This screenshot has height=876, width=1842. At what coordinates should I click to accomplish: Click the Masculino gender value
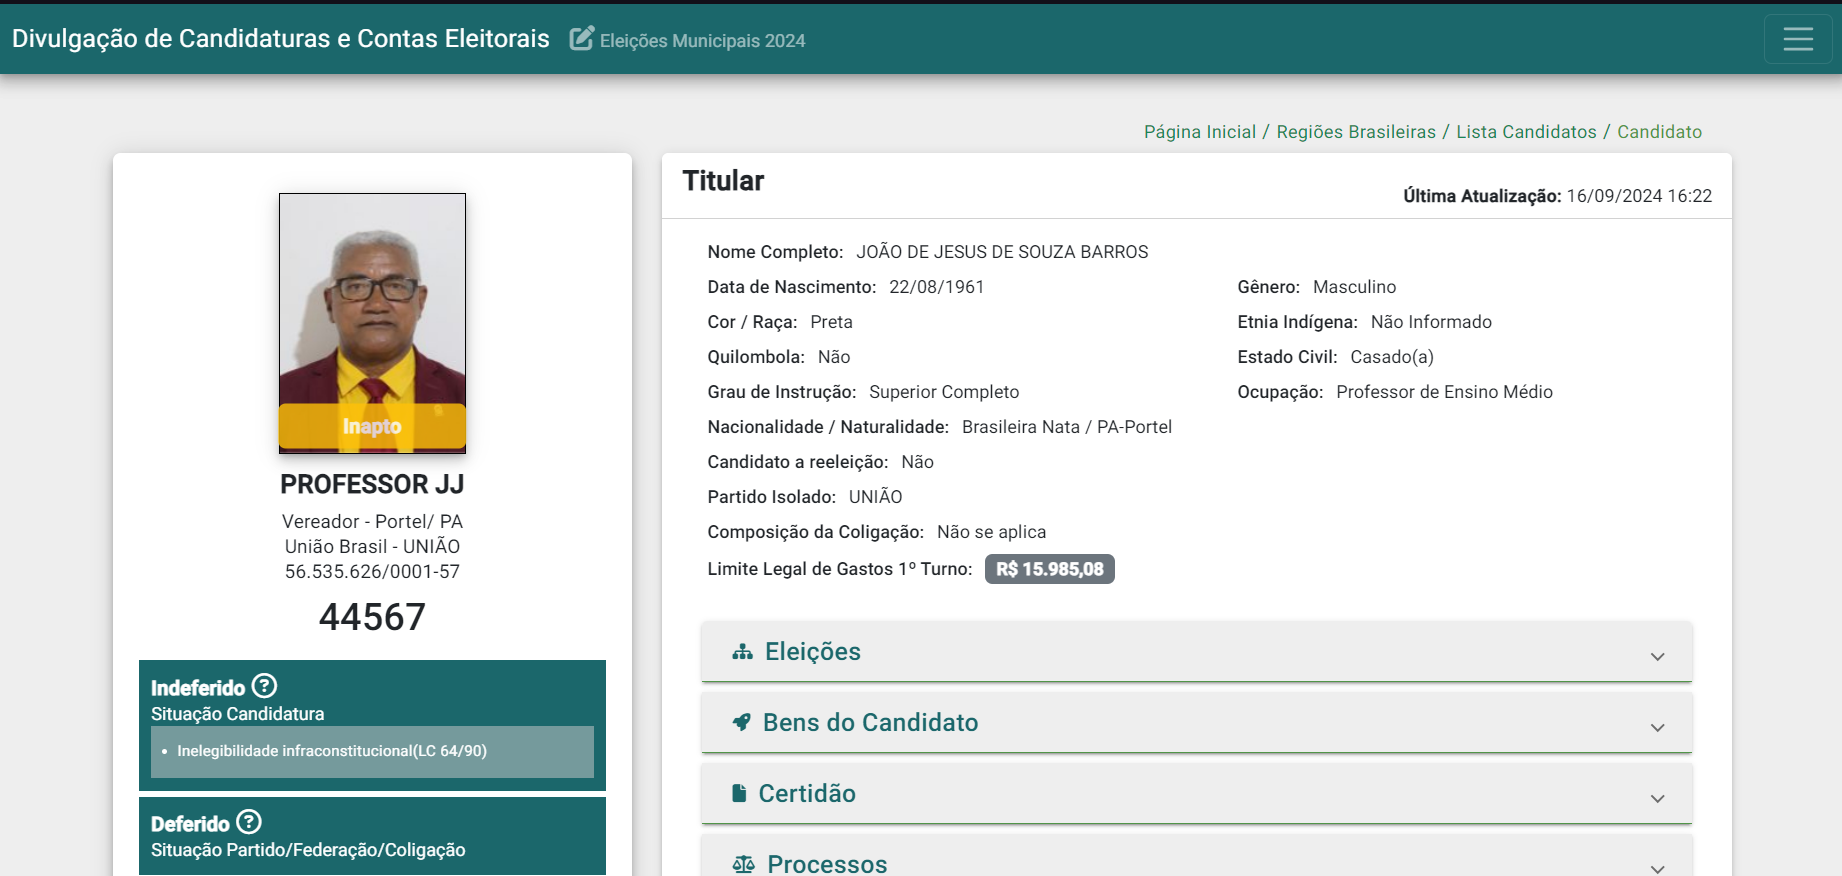1354,287
